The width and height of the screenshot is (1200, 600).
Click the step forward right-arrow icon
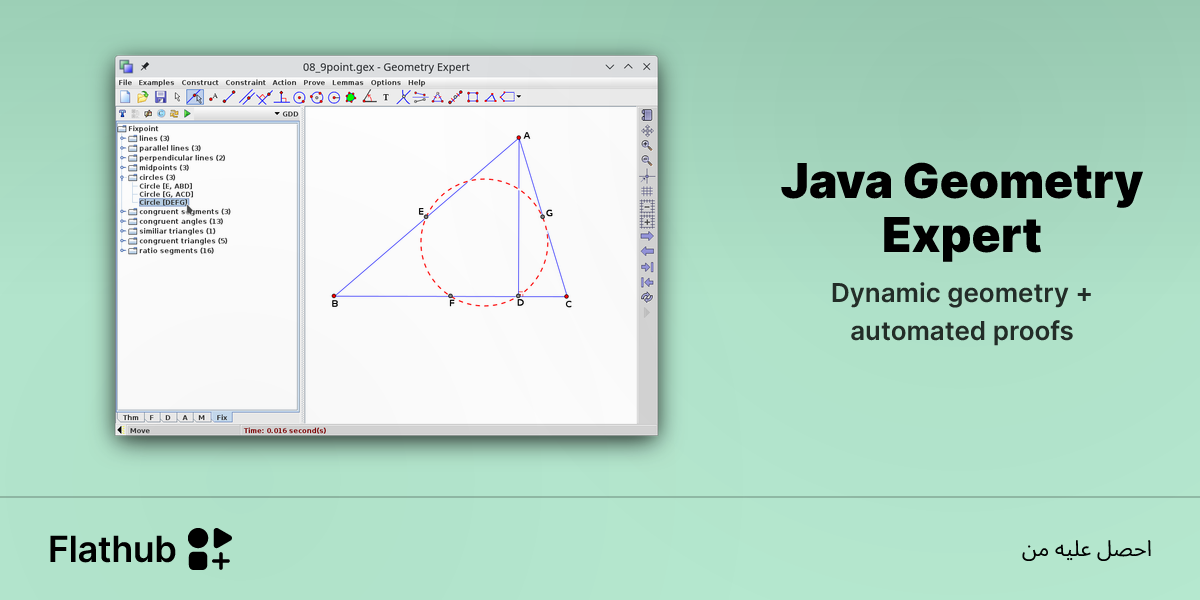[x=647, y=236]
